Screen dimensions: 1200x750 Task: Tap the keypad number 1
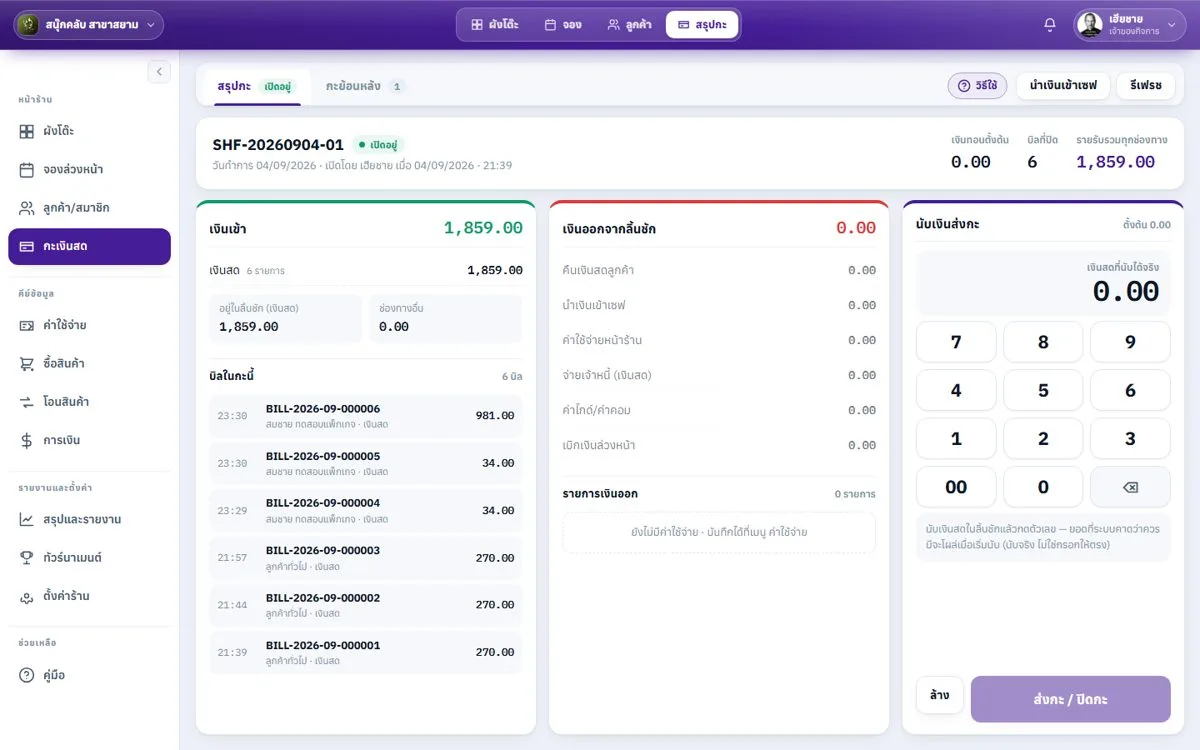[956, 439]
